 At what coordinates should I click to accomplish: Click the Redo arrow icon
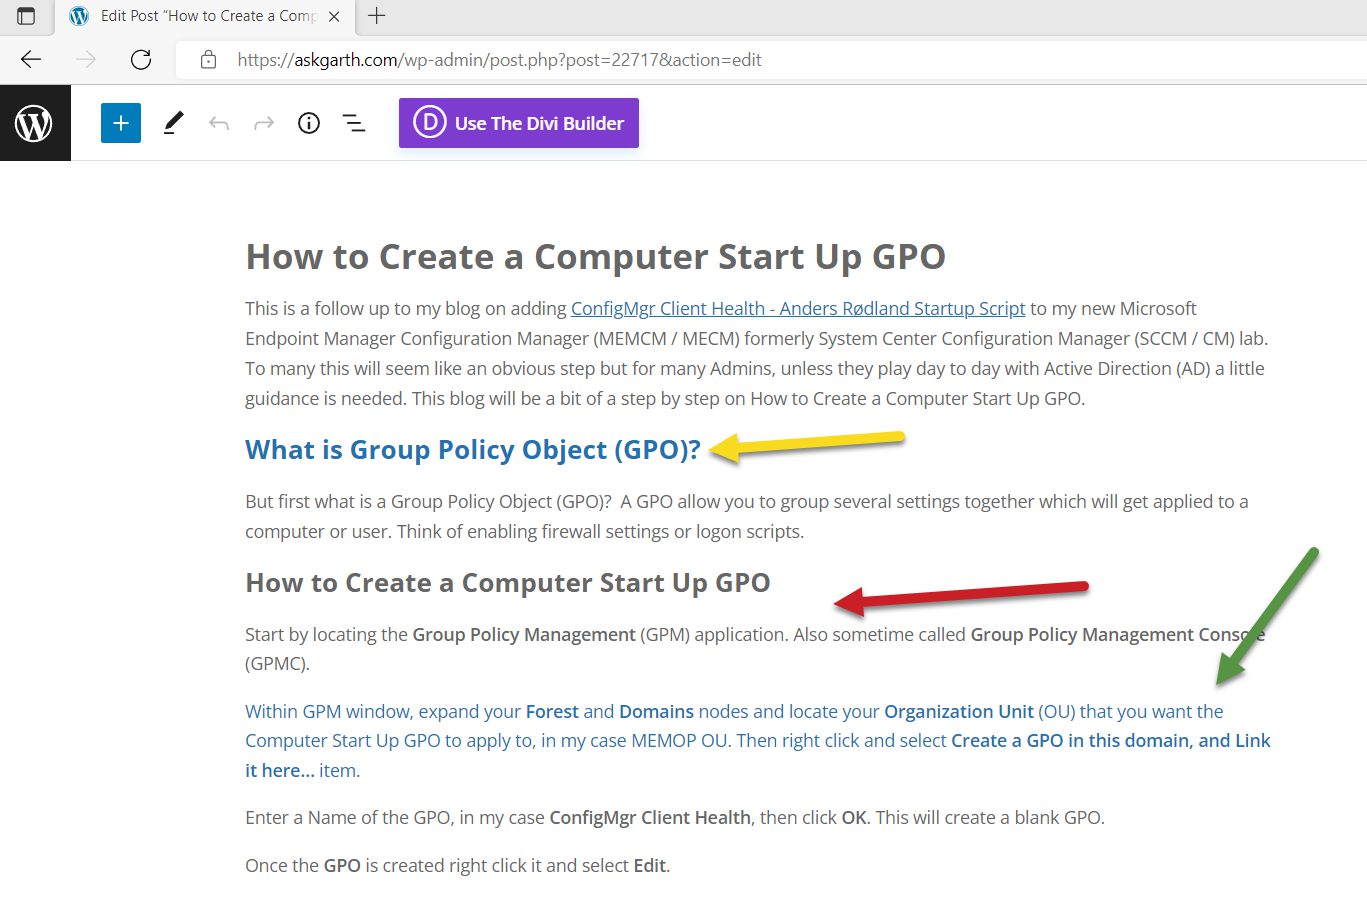pos(264,123)
